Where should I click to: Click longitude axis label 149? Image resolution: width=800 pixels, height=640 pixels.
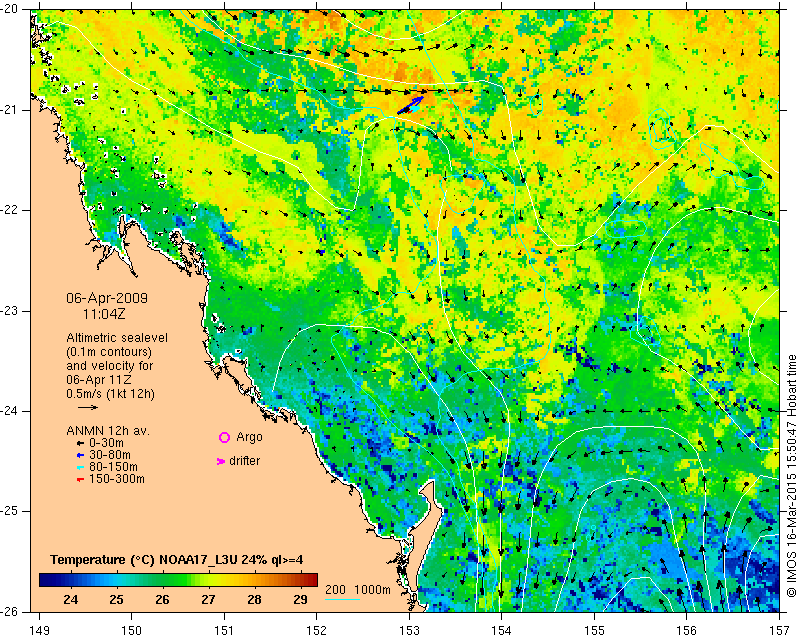click(39, 631)
